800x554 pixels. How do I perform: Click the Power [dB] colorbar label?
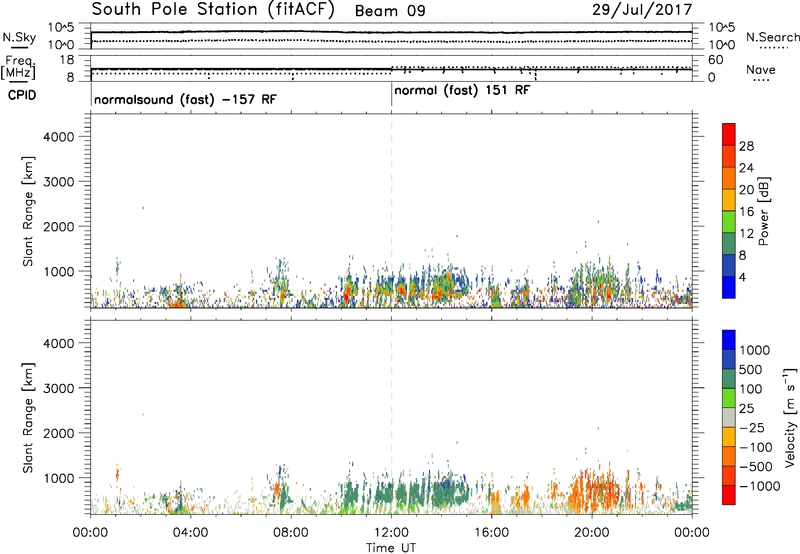(x=763, y=211)
